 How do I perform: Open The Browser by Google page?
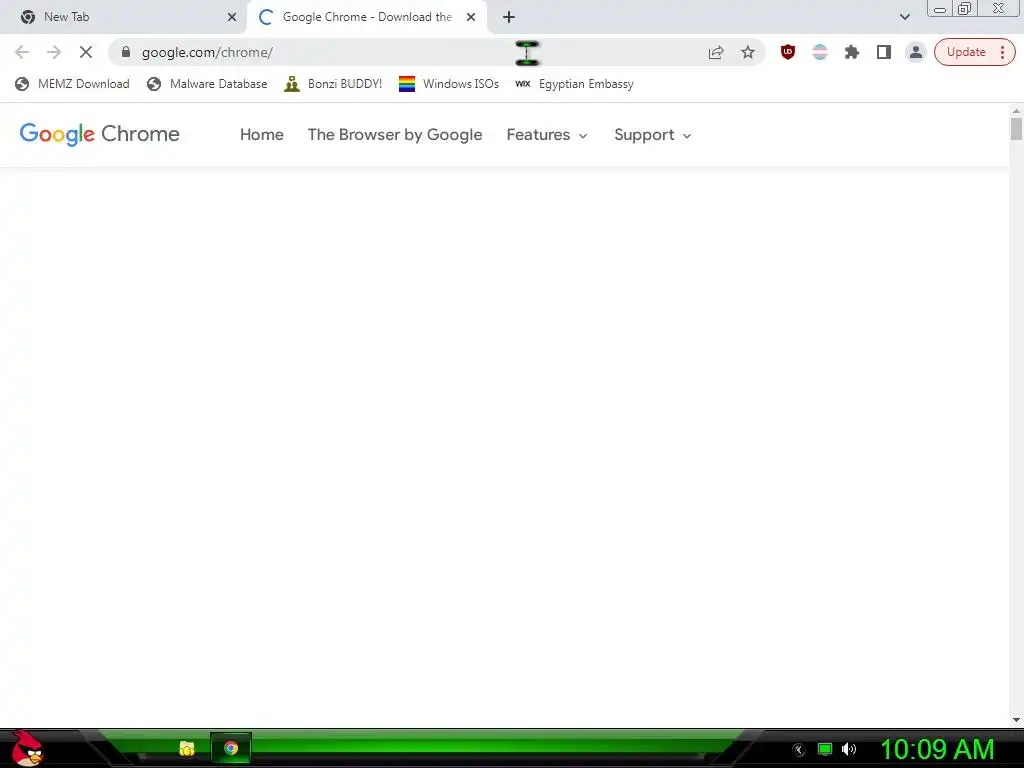(395, 135)
